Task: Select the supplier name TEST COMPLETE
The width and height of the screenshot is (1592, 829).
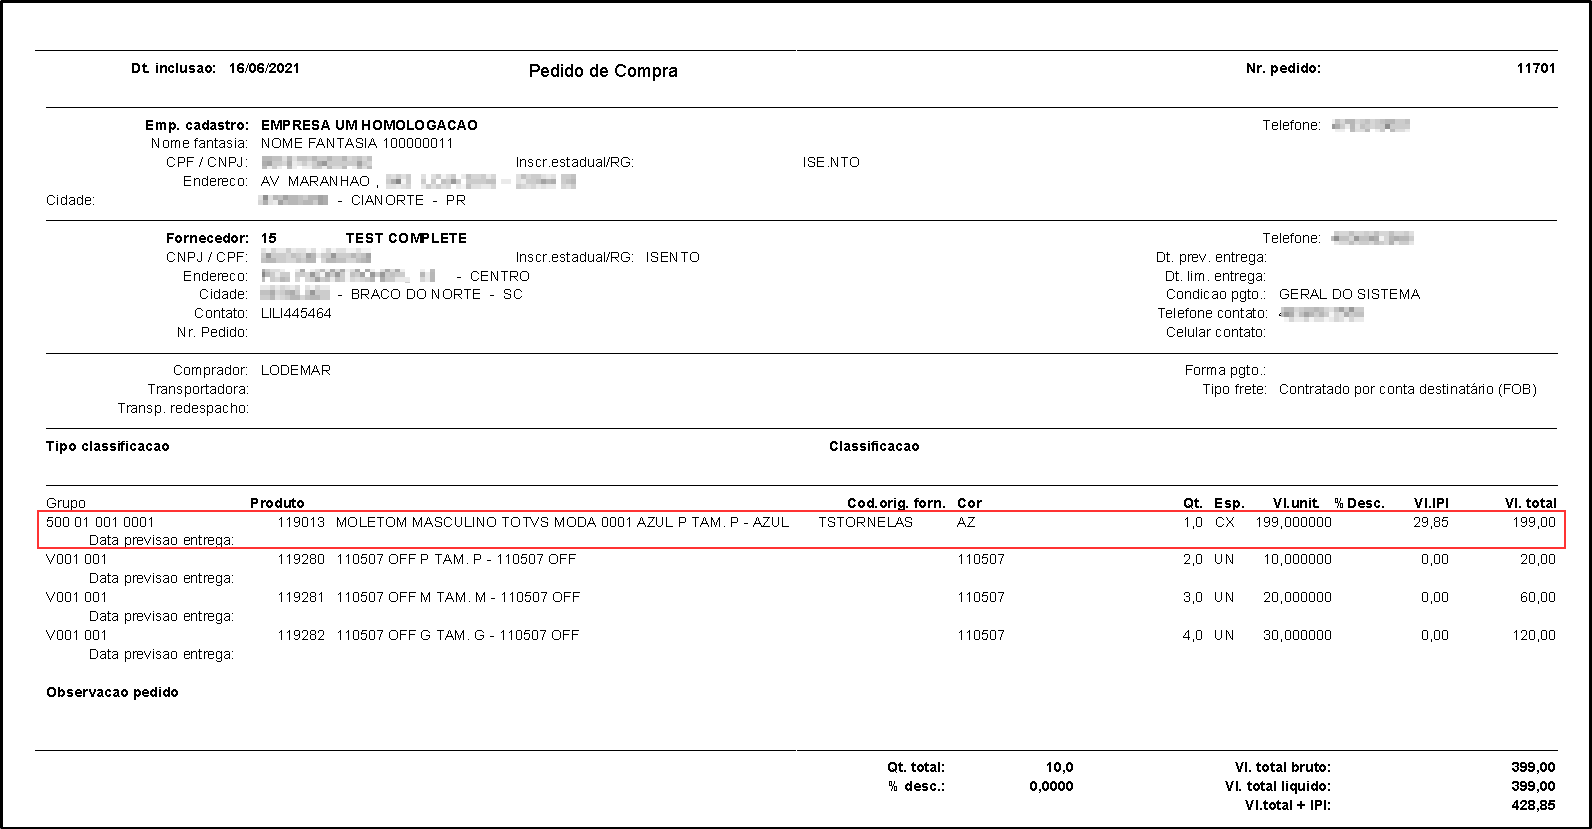Action: 406,238
